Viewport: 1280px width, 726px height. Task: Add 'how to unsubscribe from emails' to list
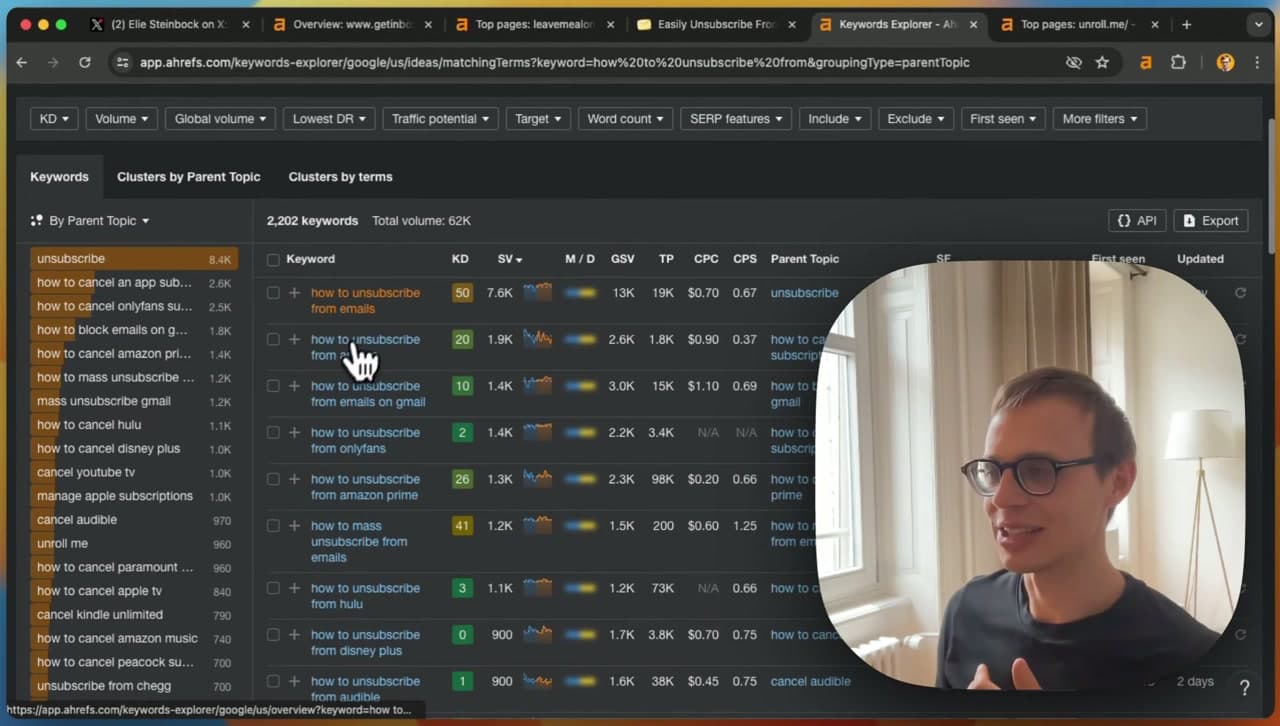point(294,293)
